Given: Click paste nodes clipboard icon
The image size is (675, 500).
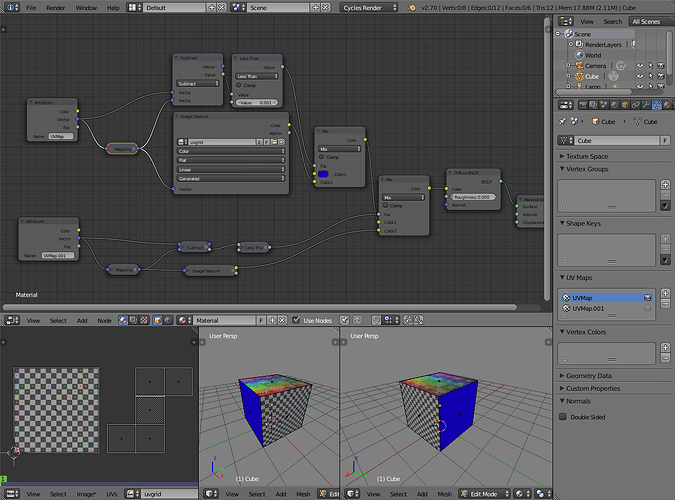Looking at the screenshot, I should click(x=418, y=320).
